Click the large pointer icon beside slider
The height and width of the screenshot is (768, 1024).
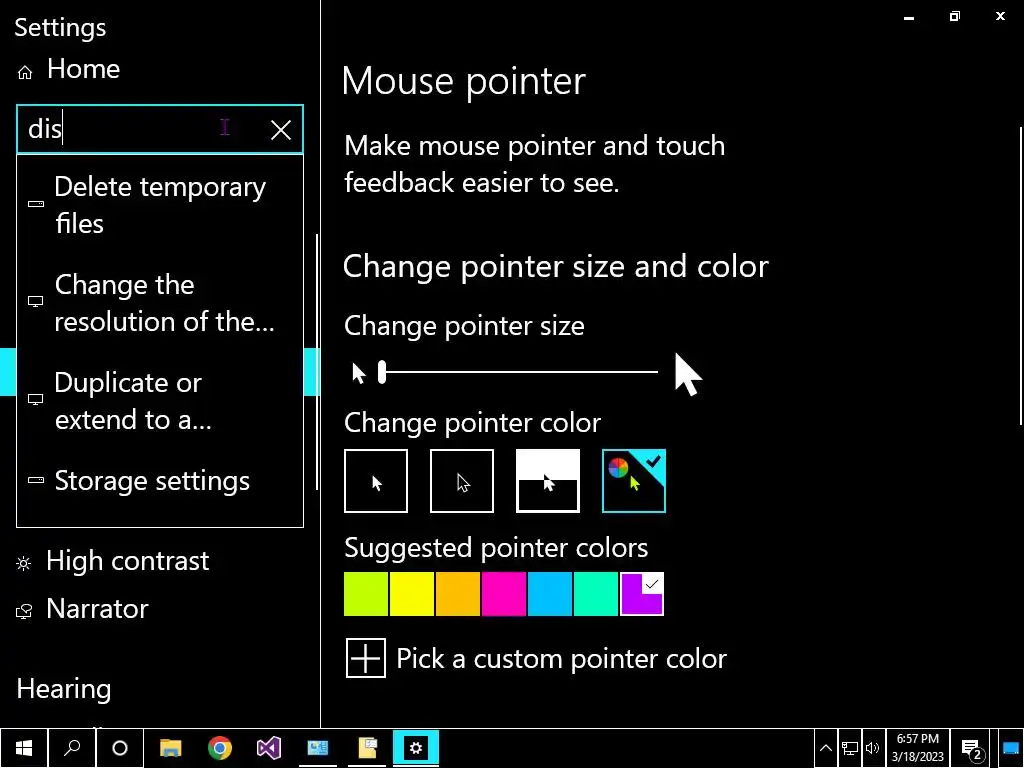688,374
